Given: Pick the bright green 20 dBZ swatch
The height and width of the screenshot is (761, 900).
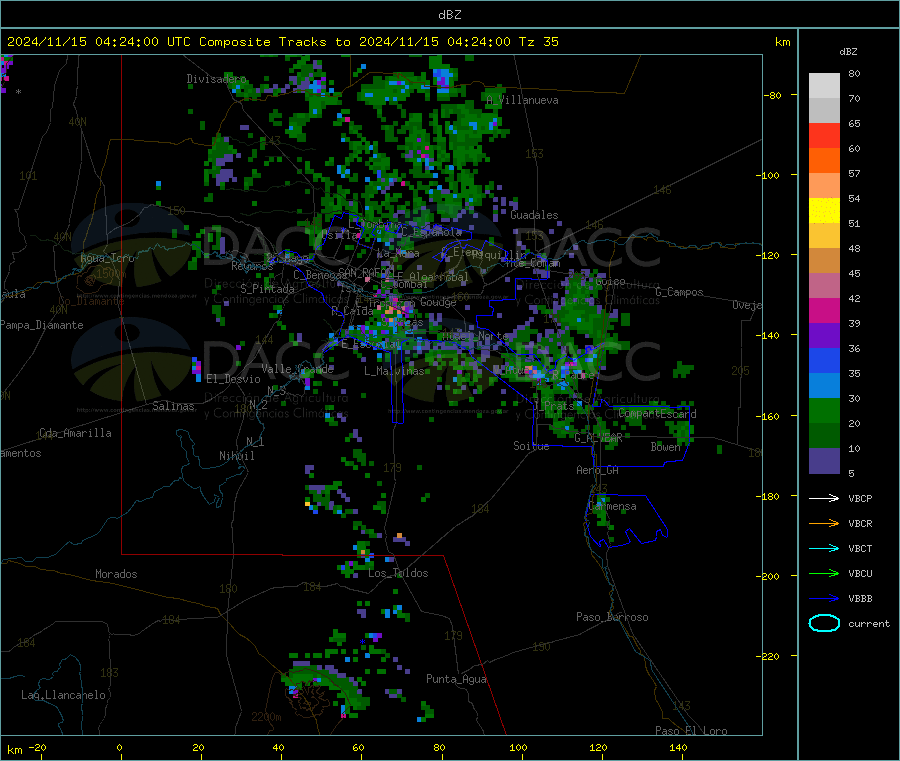Looking at the screenshot, I should tap(824, 410).
